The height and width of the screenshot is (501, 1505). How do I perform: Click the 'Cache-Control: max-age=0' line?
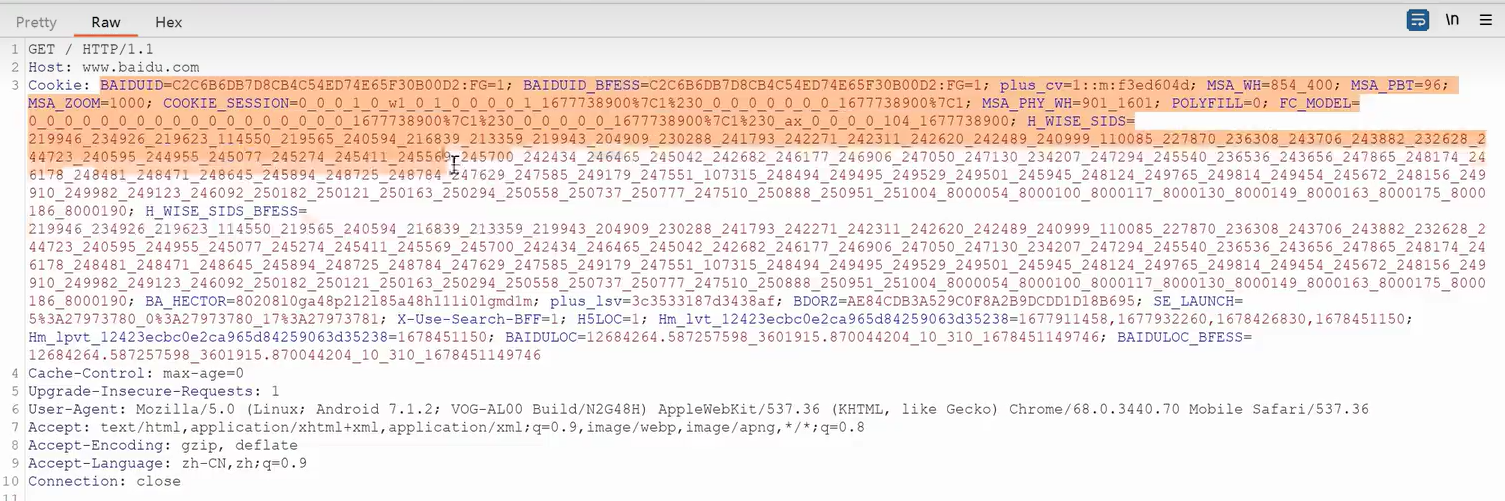point(136,373)
